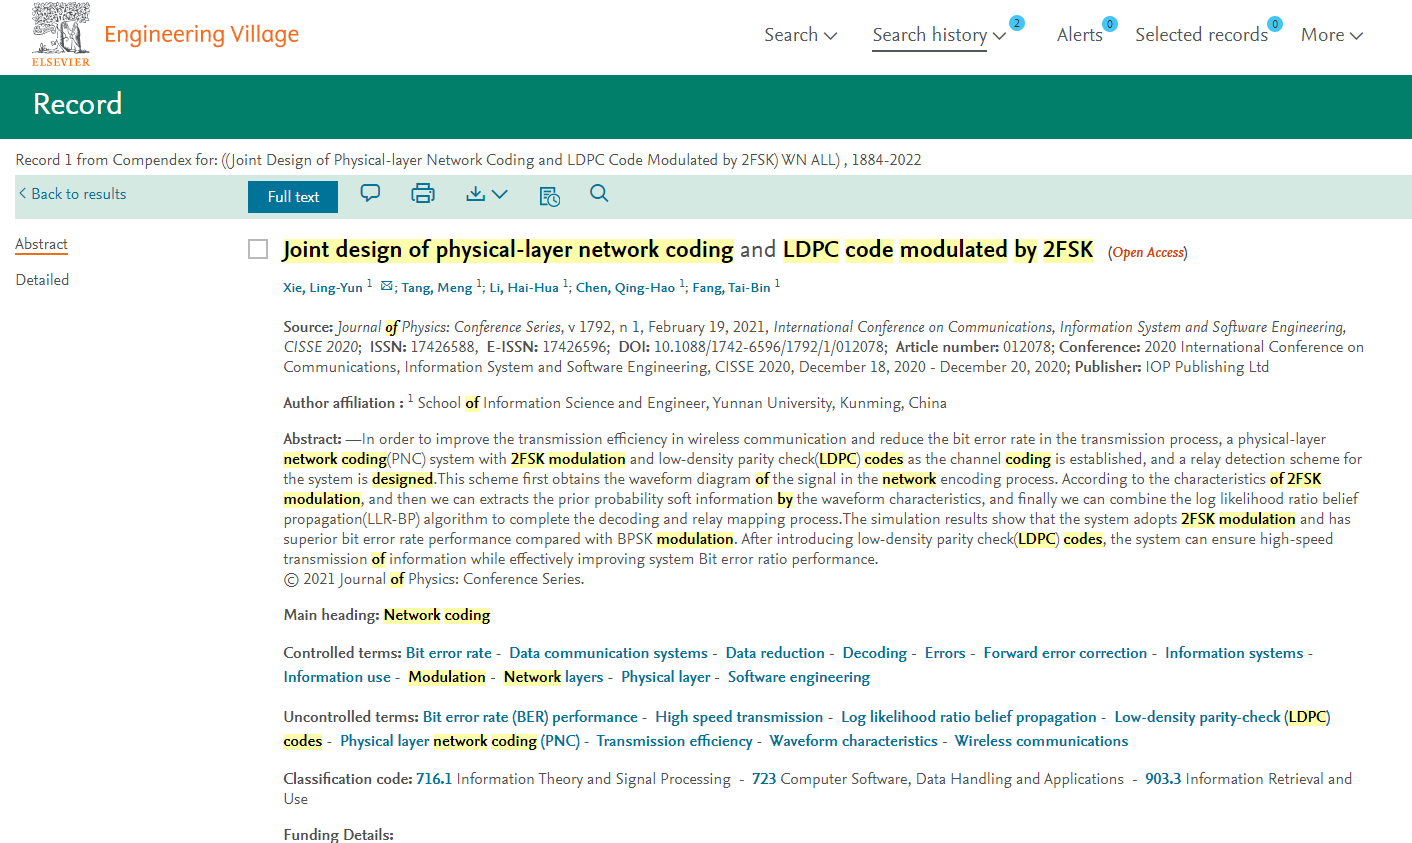Click the Elsevier tree logo
This screenshot has width=1412, height=843.
pyautogui.click(x=61, y=35)
